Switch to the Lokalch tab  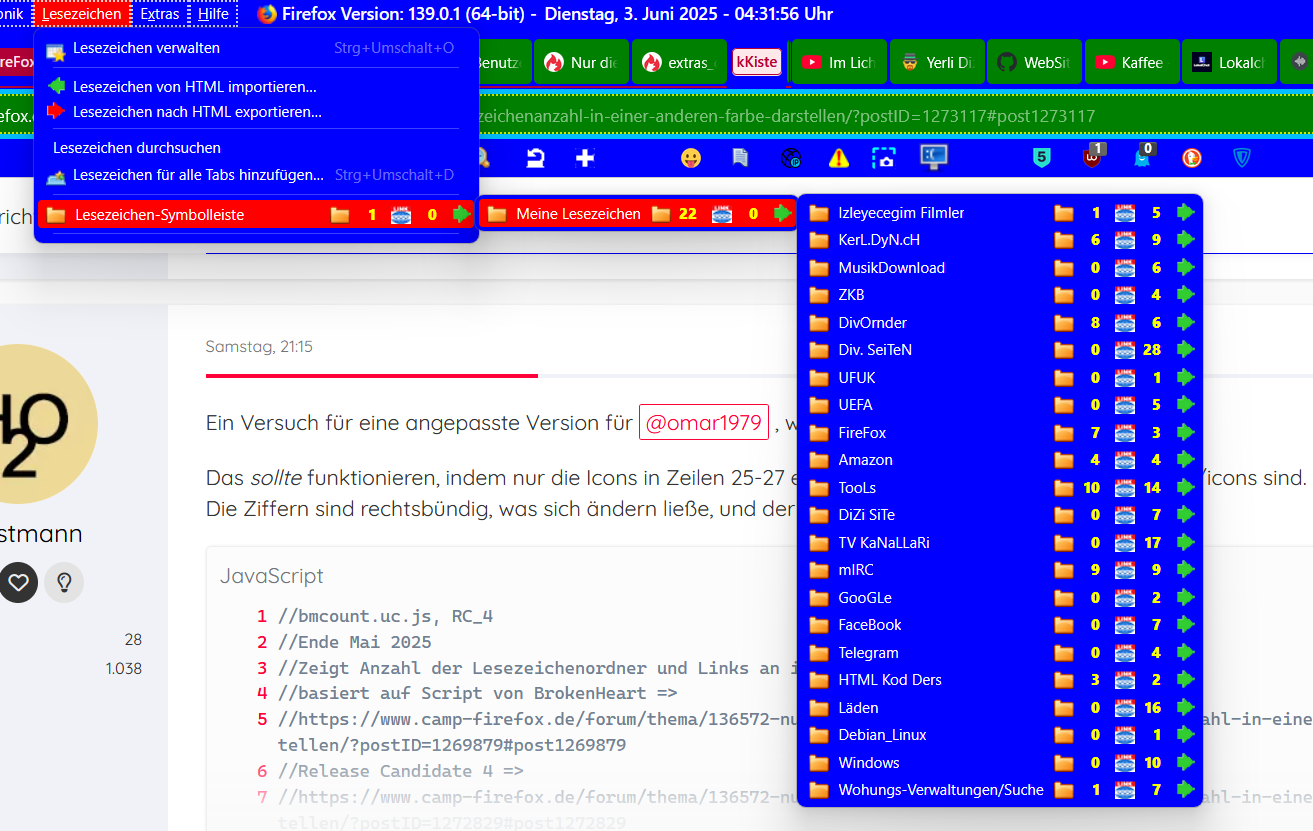(x=1229, y=62)
